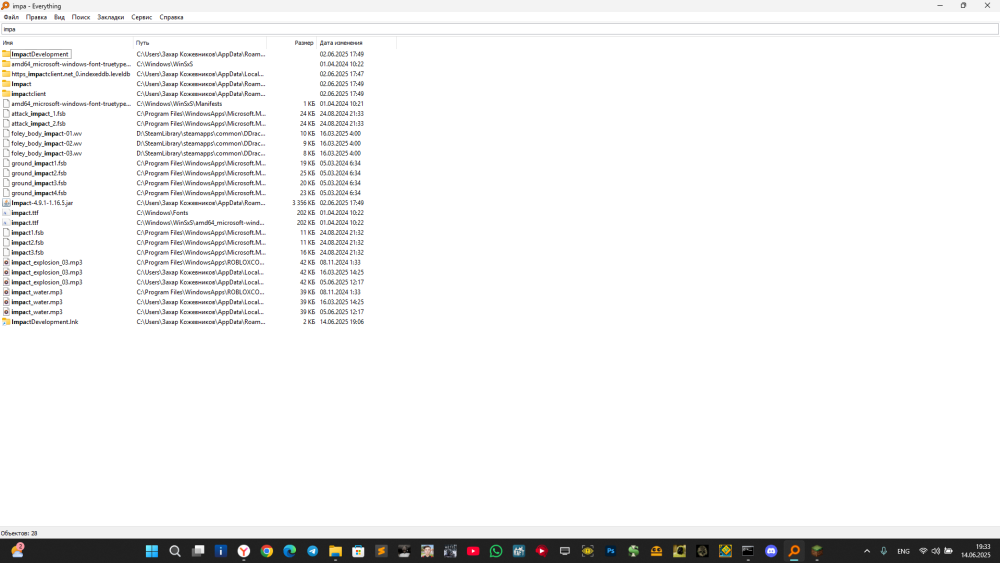1000x563 pixels.
Task: Launch Yandex Browser from taskbar
Action: 244,551
